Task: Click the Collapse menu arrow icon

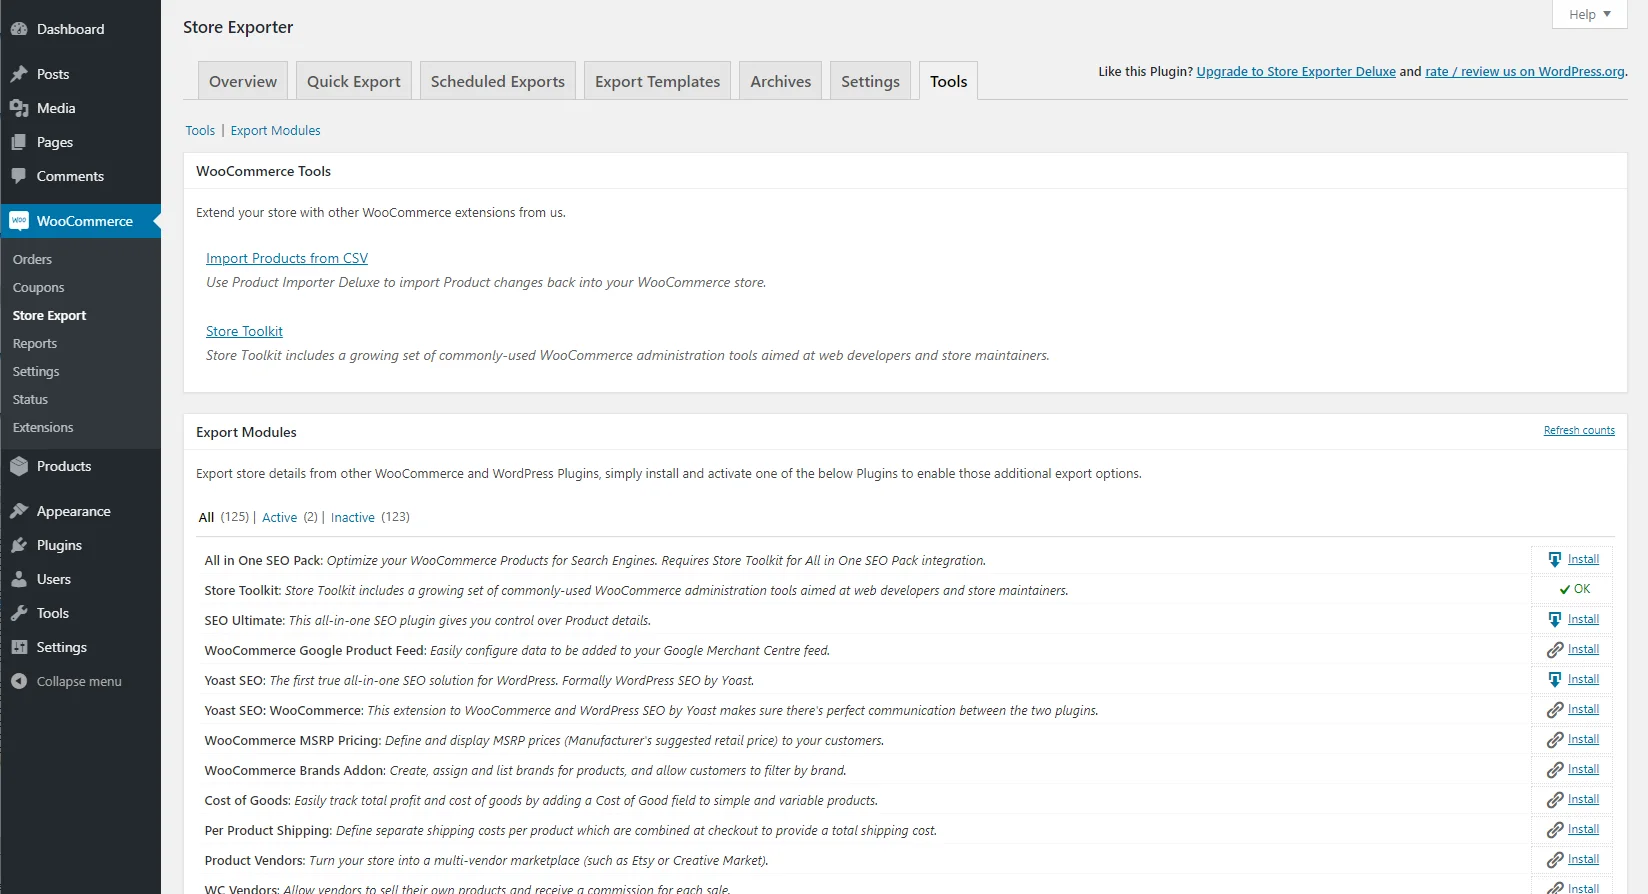Action: [19, 681]
